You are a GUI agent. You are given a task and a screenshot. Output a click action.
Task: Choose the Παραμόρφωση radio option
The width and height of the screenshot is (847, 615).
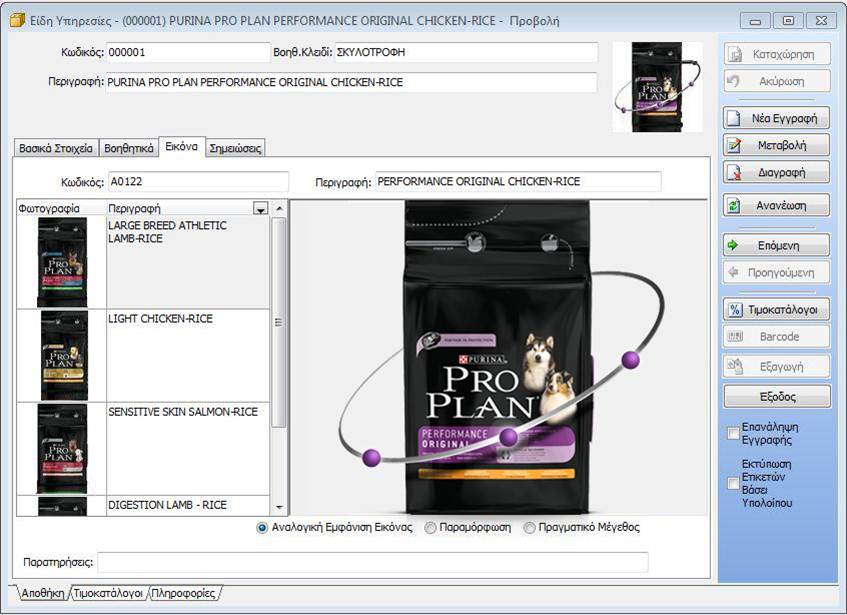tap(430, 528)
